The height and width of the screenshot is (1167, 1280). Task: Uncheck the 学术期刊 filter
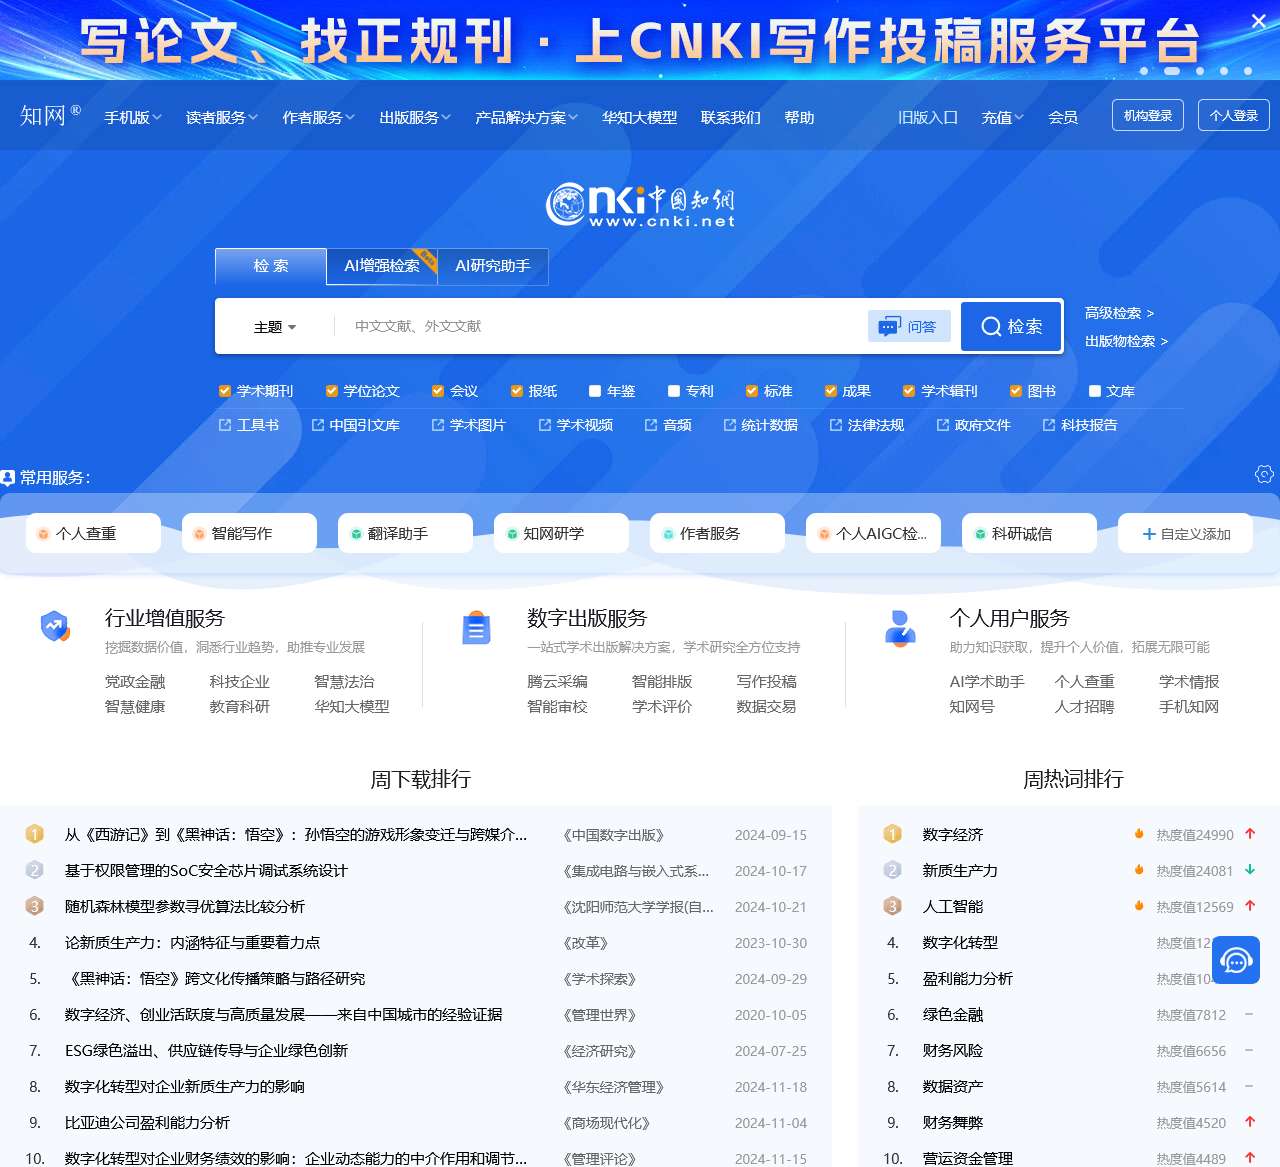pyautogui.click(x=224, y=390)
